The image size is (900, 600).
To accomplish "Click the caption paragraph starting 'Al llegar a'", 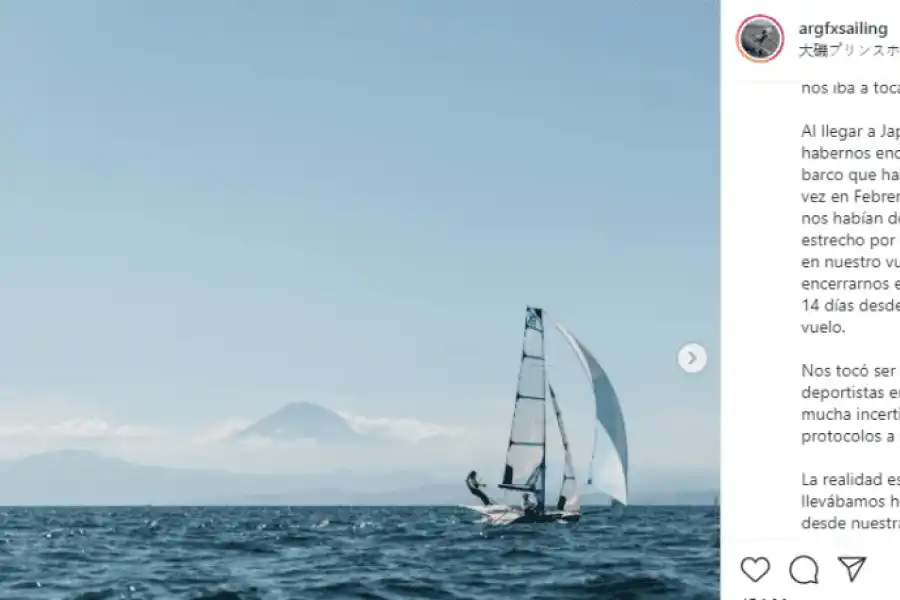I will 851,229.
